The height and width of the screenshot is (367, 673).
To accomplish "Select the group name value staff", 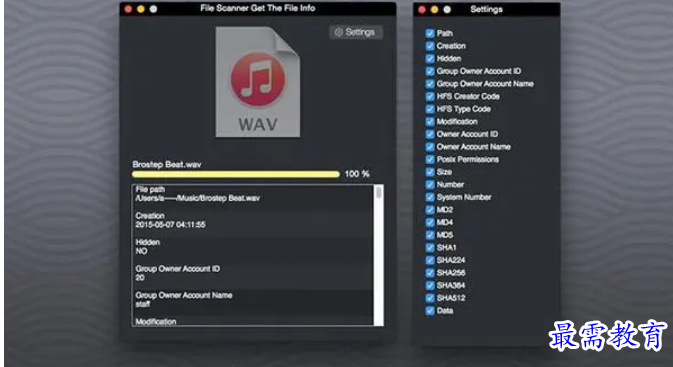I will (142, 304).
